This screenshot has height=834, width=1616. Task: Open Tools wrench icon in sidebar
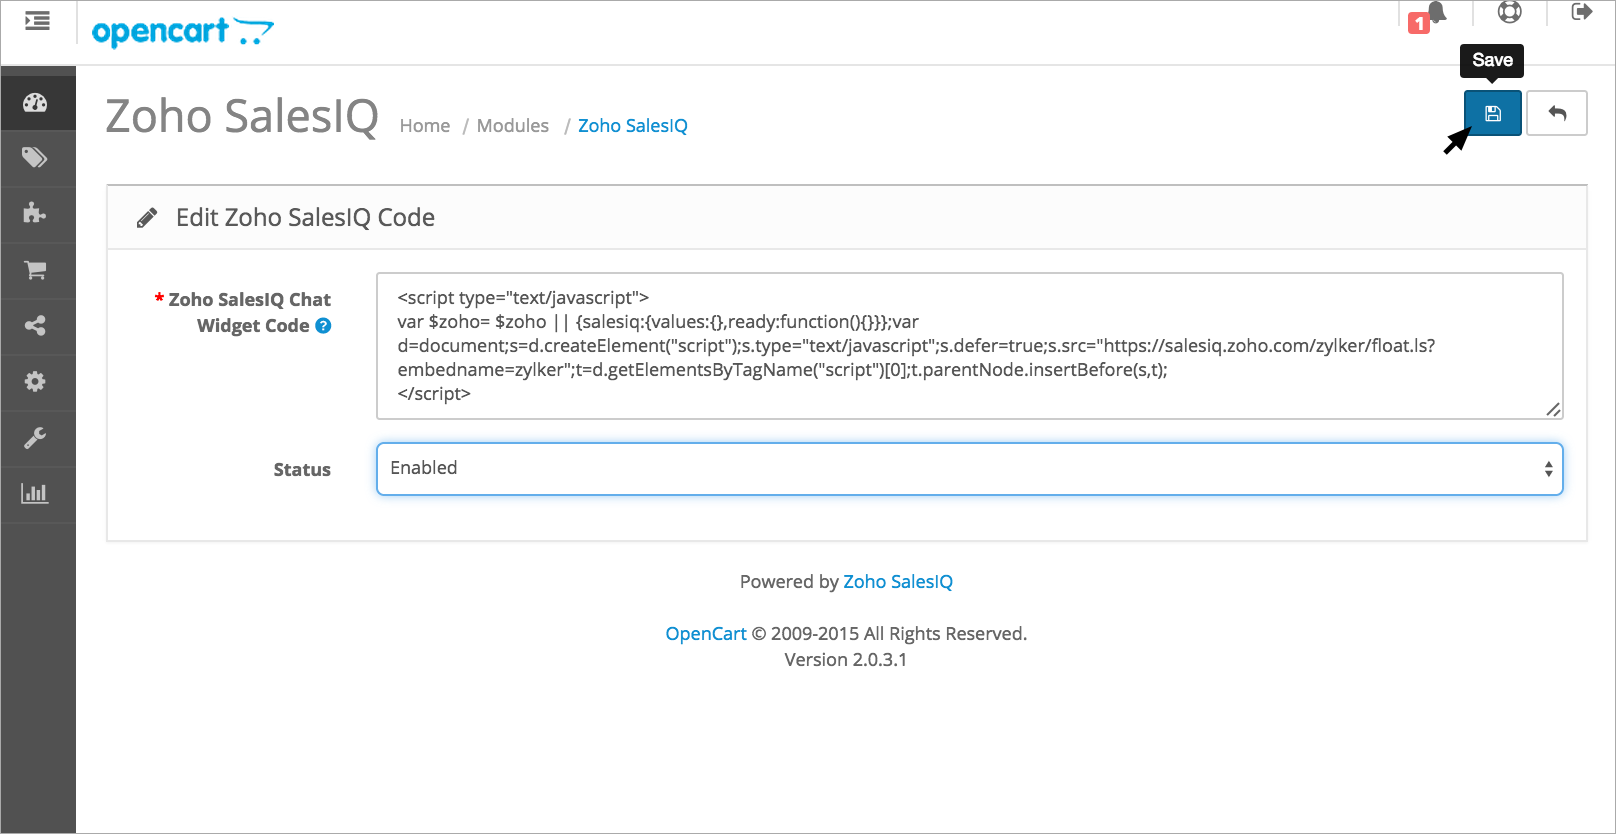36,438
